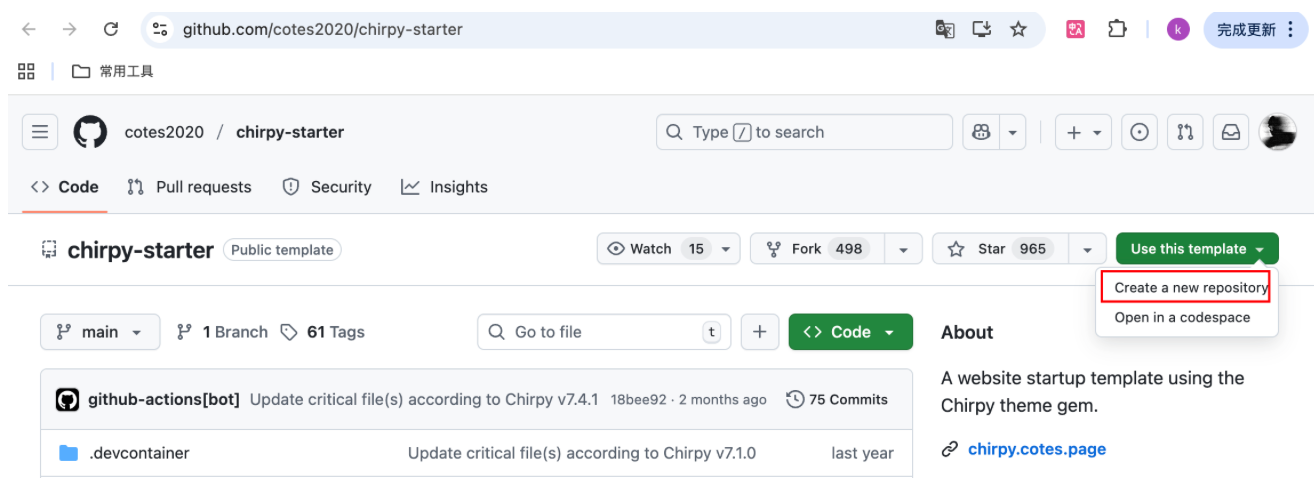Open the cotes2020 owner link

click(x=164, y=132)
